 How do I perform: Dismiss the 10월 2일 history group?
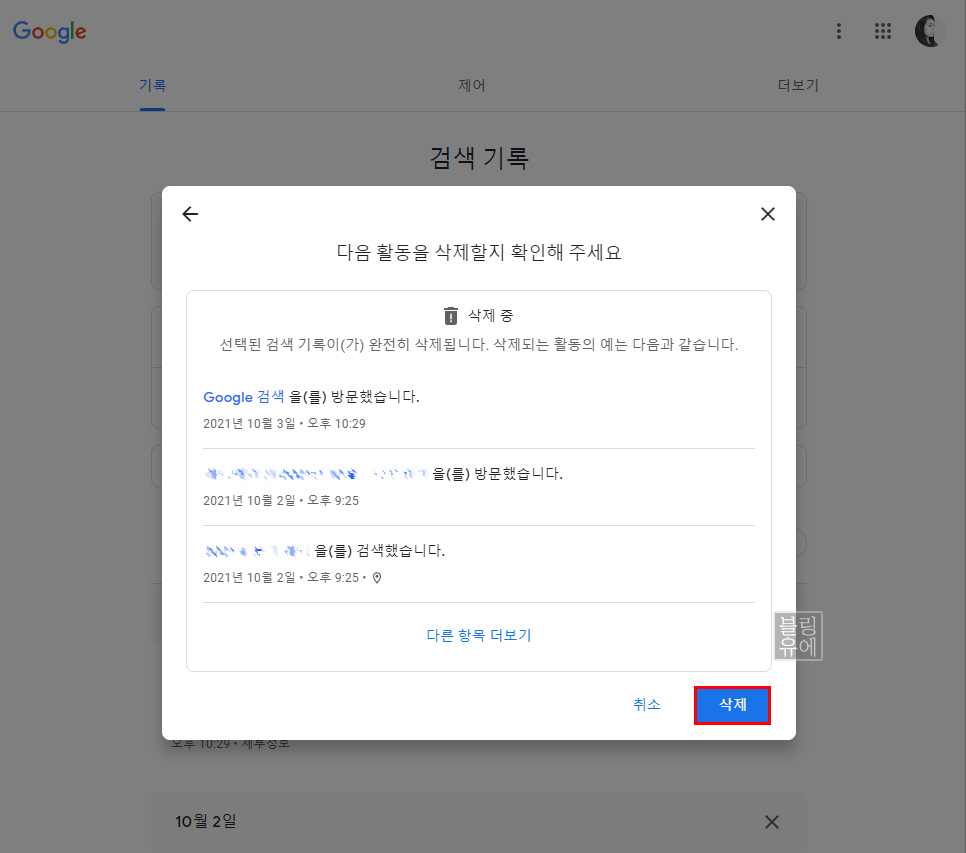point(771,821)
